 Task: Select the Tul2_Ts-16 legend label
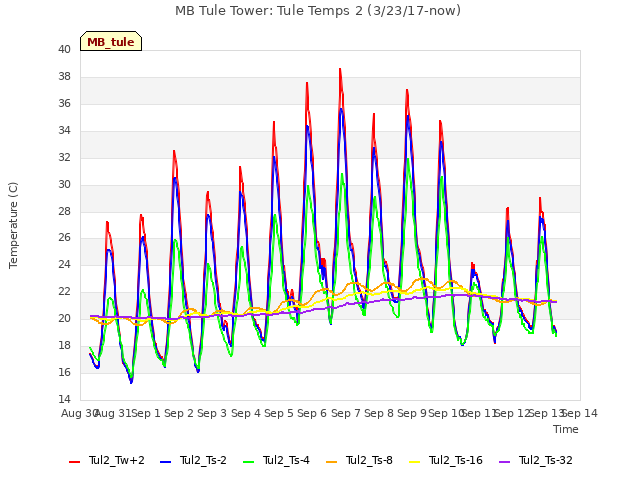tap(456, 460)
